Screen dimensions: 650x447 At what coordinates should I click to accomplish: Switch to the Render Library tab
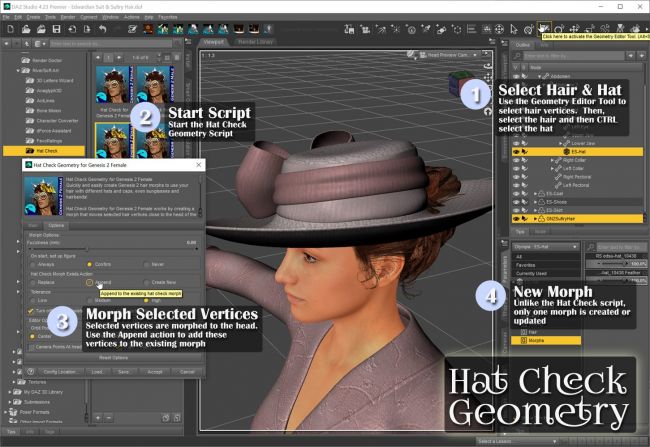(x=255, y=43)
